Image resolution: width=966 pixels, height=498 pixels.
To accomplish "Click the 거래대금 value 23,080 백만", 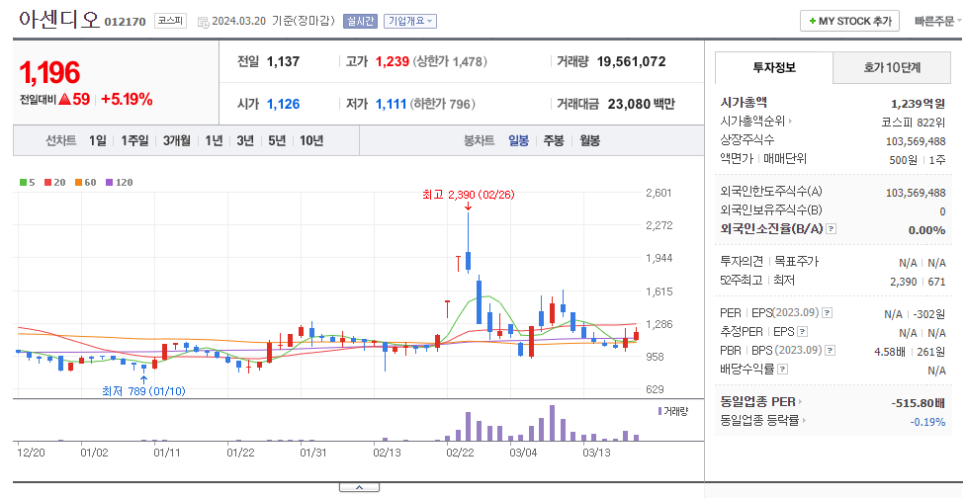I will point(641,104).
